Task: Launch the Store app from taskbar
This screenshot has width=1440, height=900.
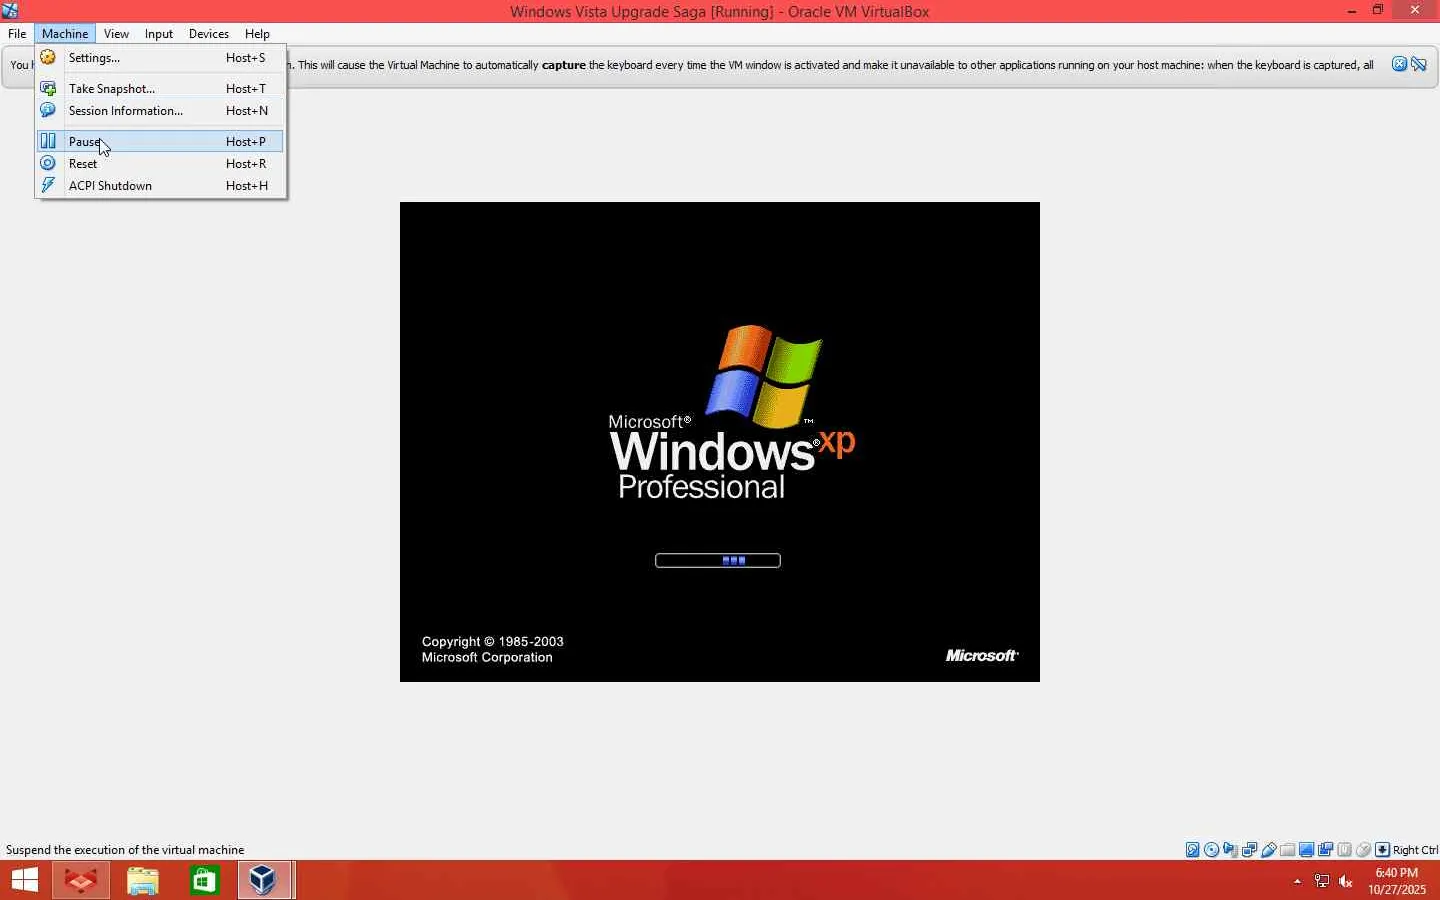Action: tap(205, 880)
